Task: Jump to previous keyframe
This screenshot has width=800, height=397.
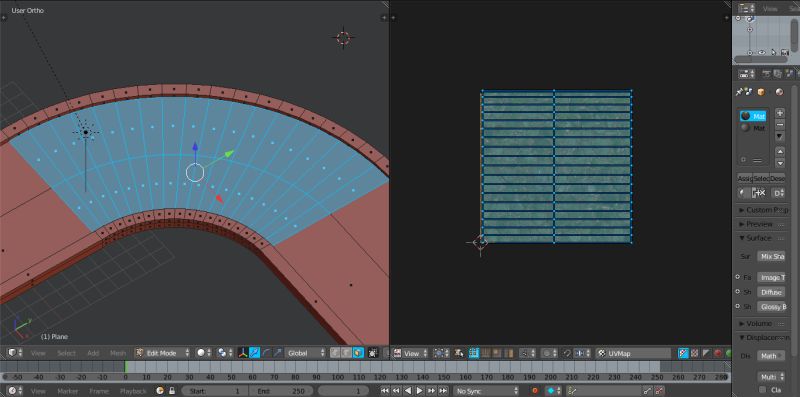Action: (x=397, y=391)
